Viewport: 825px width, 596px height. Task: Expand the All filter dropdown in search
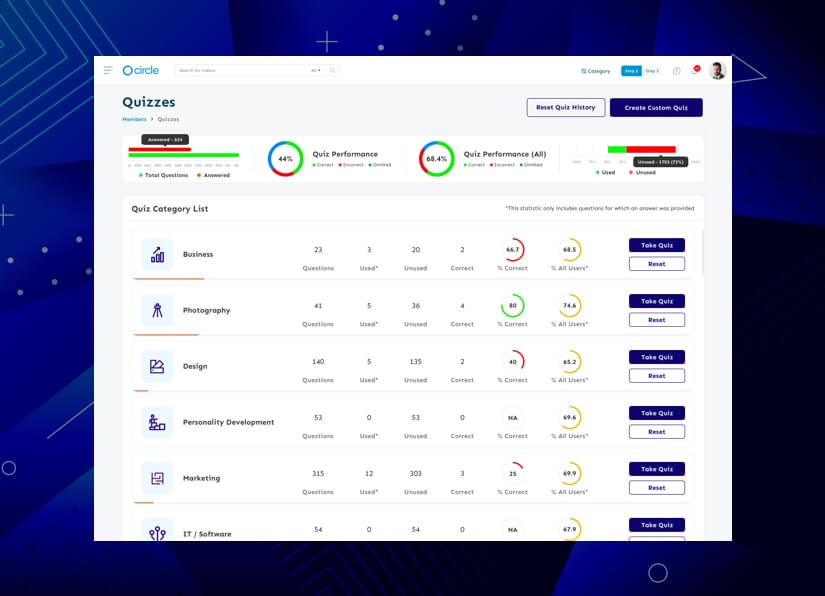coord(315,70)
